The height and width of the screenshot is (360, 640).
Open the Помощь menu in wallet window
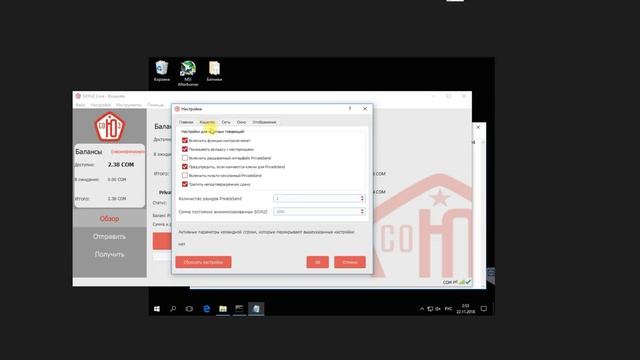click(155, 105)
